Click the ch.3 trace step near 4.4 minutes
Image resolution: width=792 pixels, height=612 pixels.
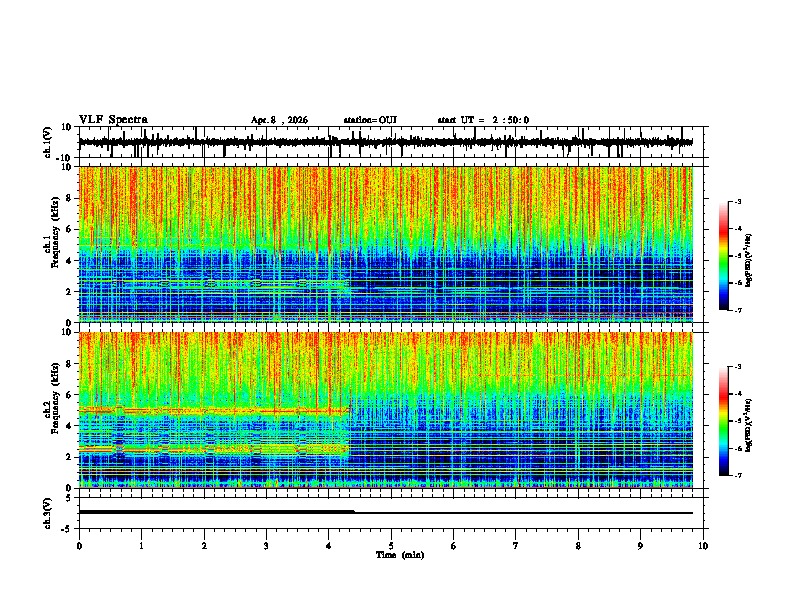pos(354,512)
